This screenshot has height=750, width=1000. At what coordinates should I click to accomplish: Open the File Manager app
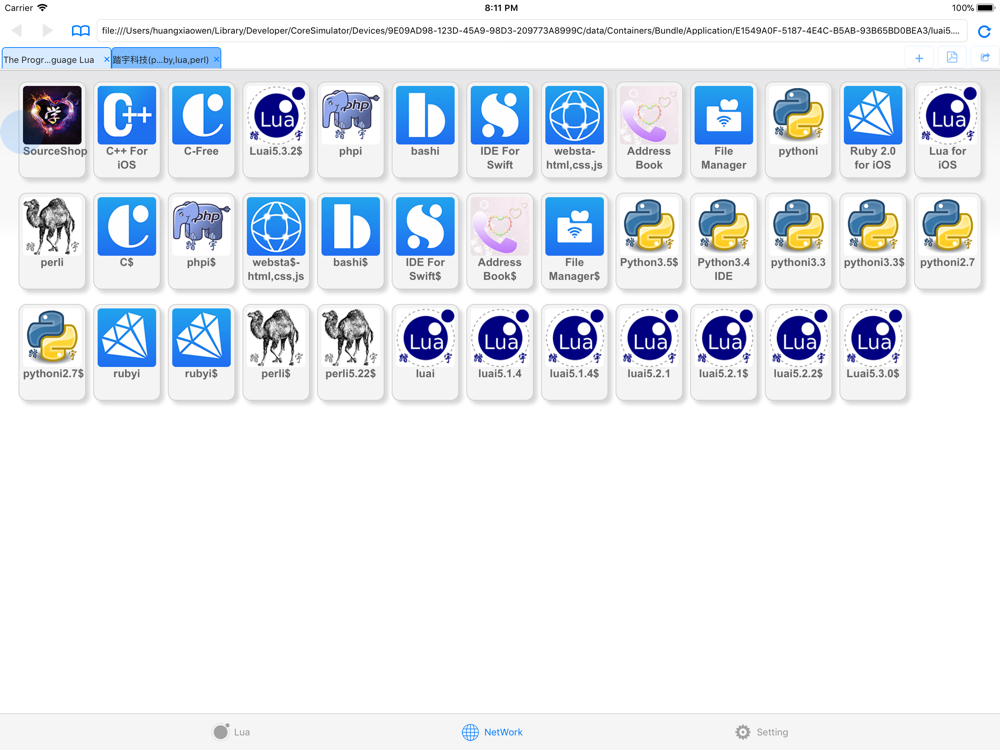[724, 129]
